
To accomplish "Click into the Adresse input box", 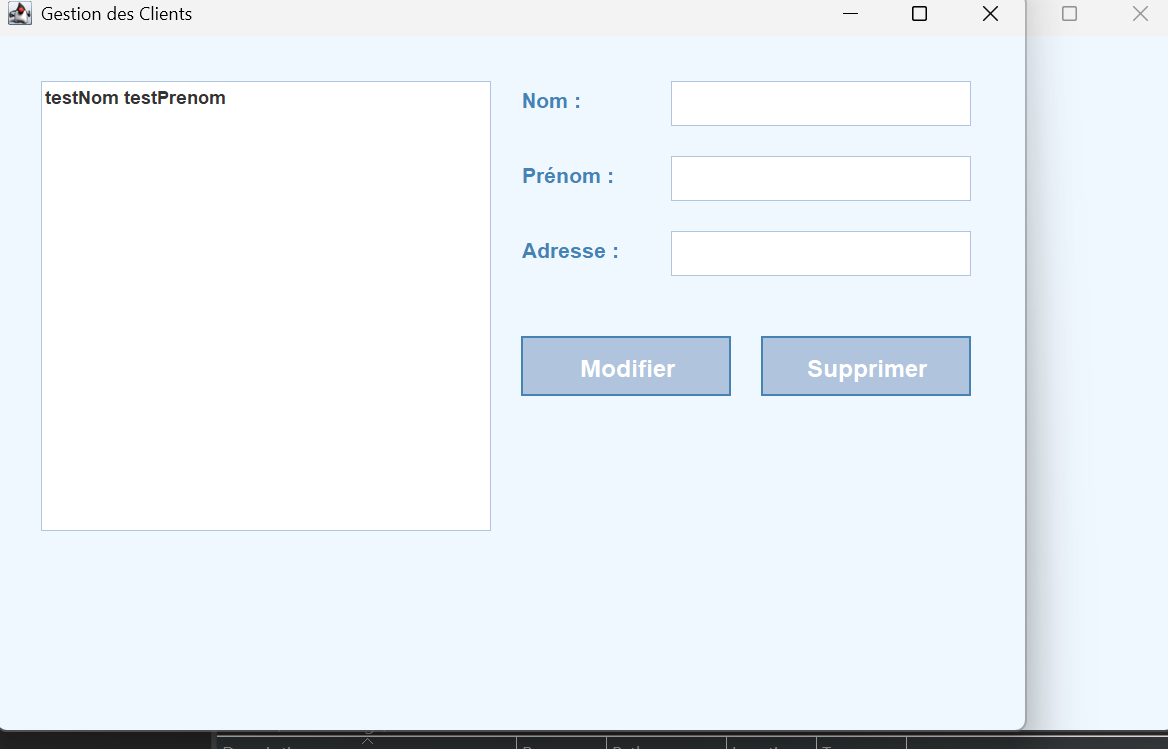I will pos(820,254).
